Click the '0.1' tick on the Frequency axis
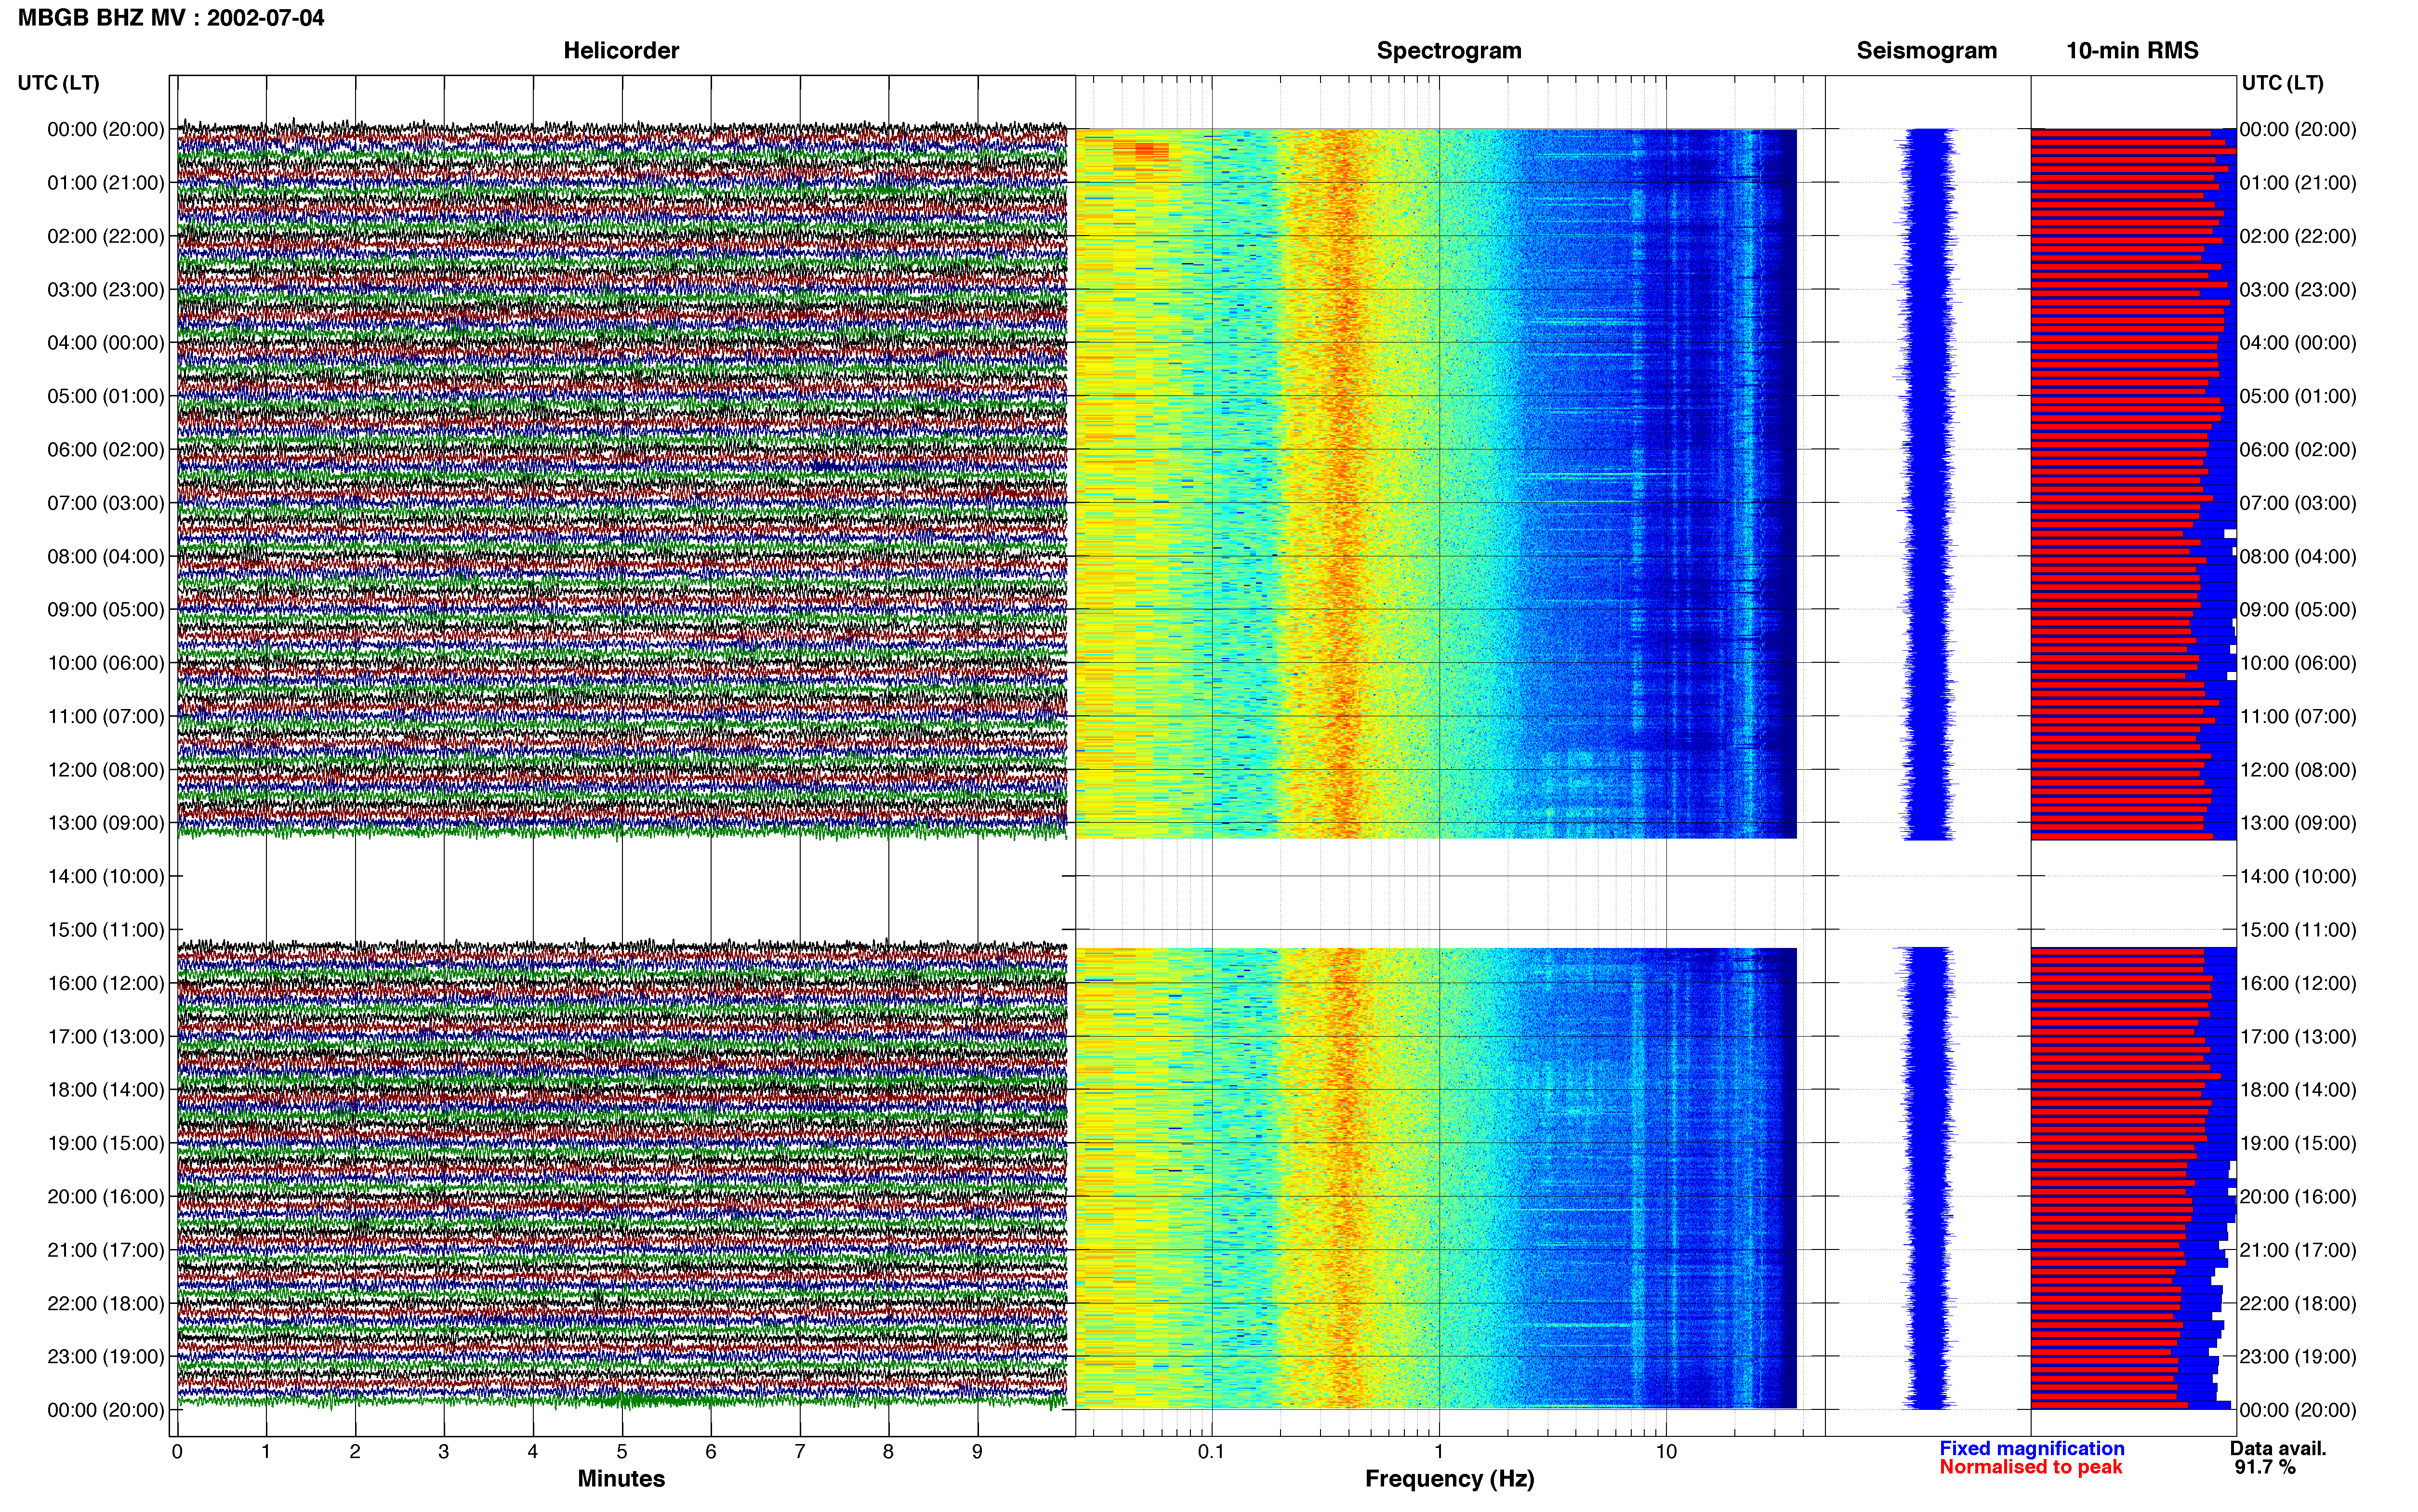The height and width of the screenshot is (1512, 2418). [x=1211, y=1452]
